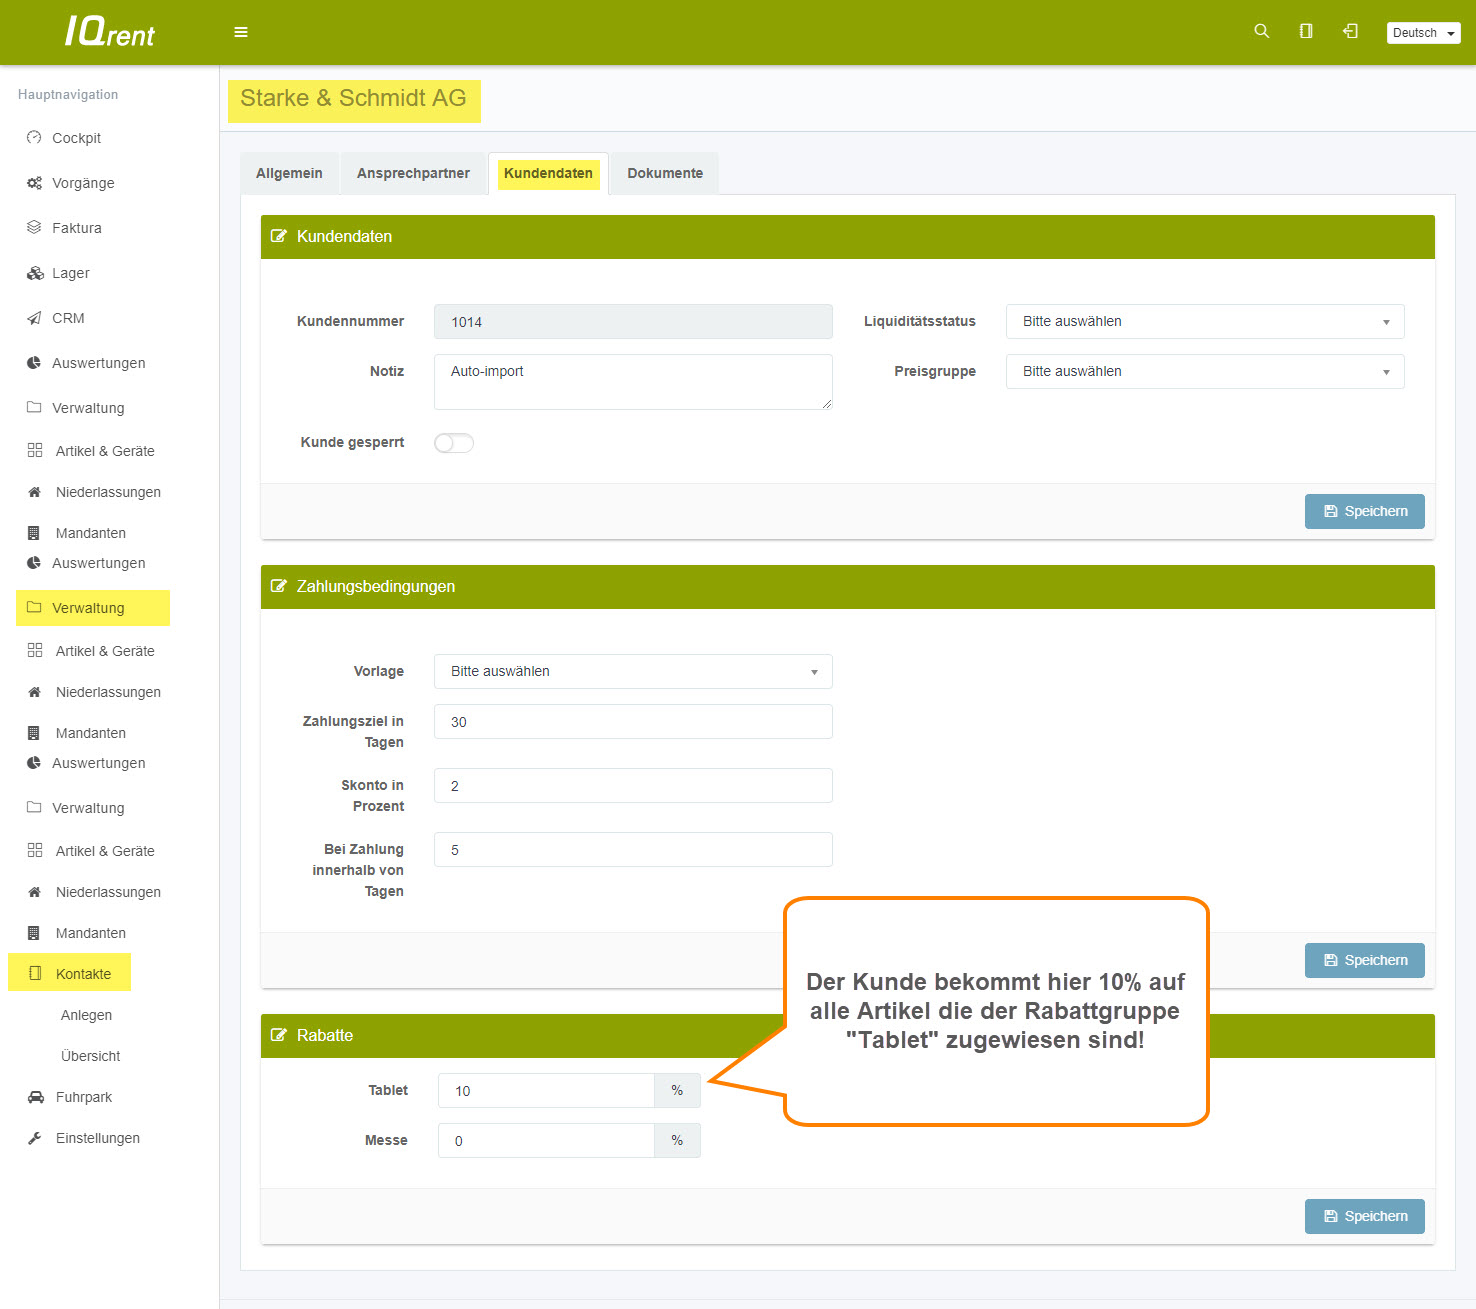
Task: Change language via Deutsch dropdown
Action: coord(1422,33)
